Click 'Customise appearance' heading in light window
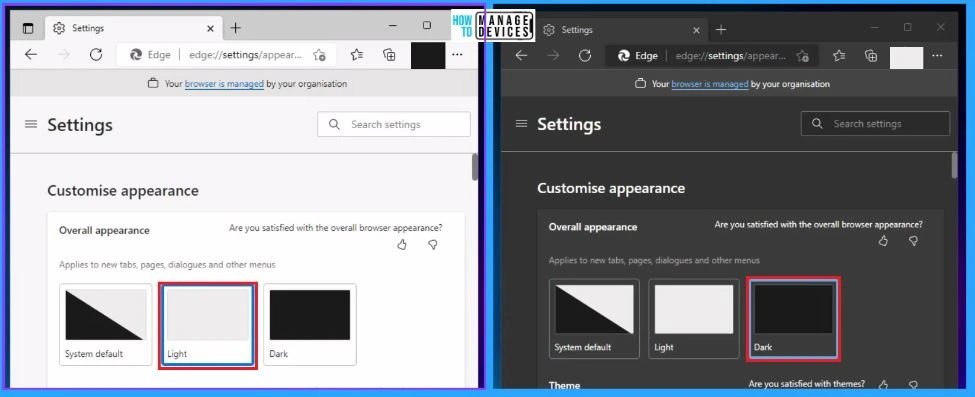This screenshot has height=397, width=975. point(123,190)
